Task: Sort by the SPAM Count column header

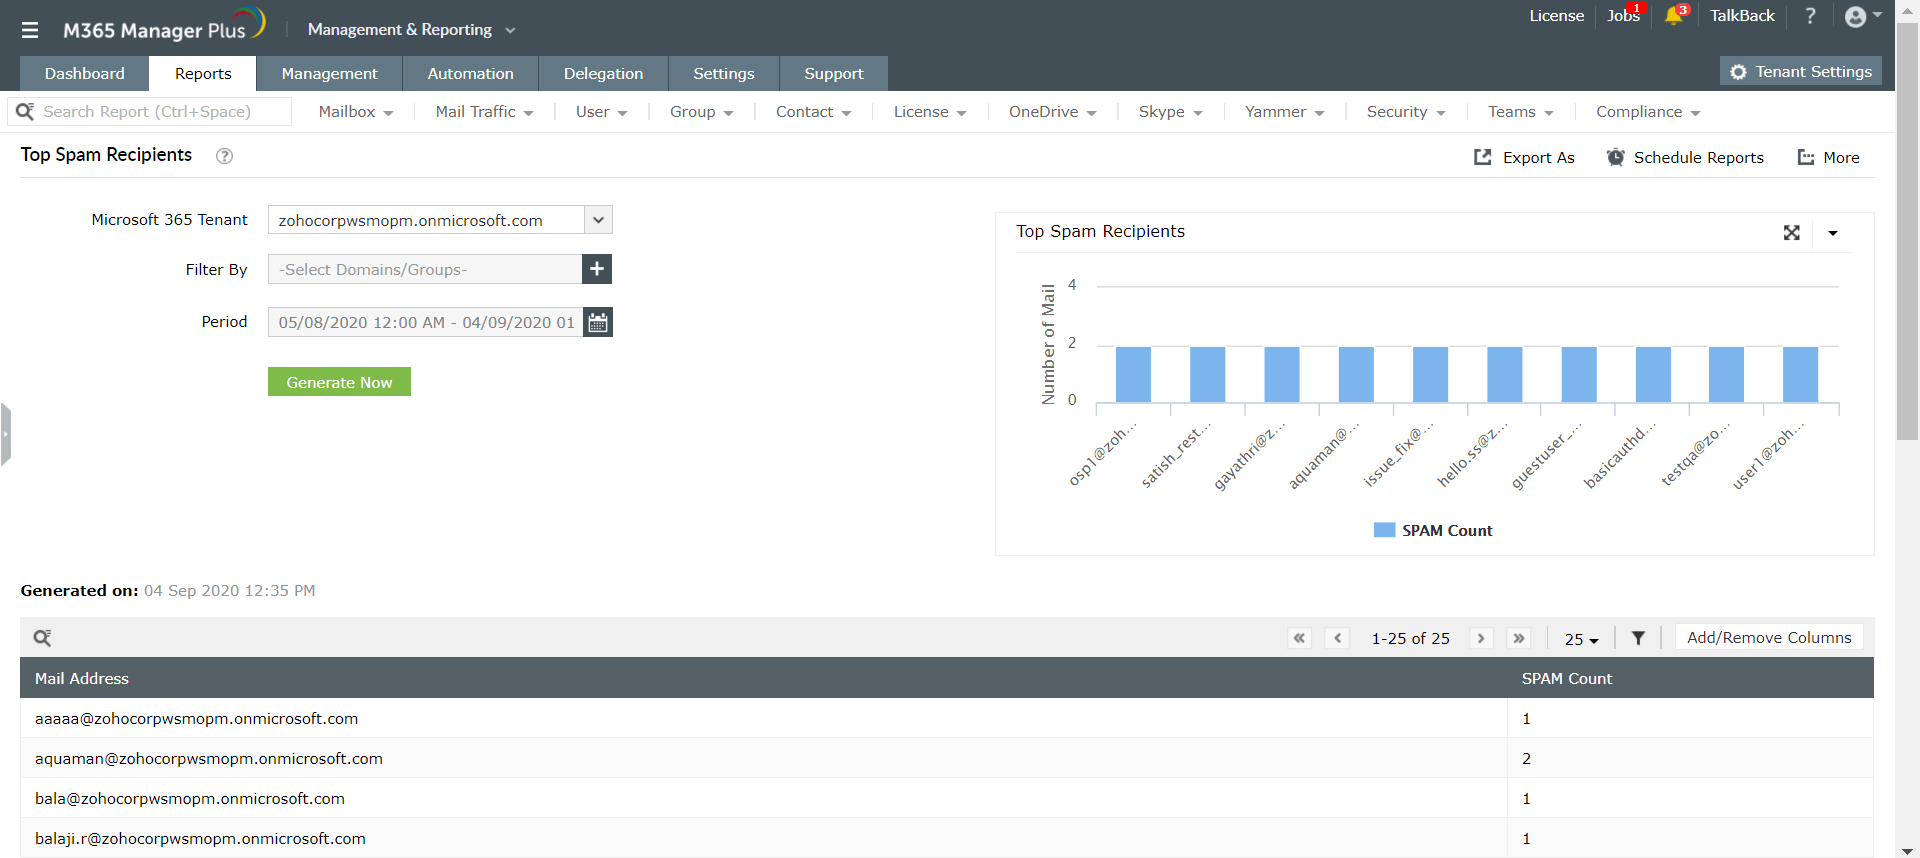Action: (x=1567, y=678)
